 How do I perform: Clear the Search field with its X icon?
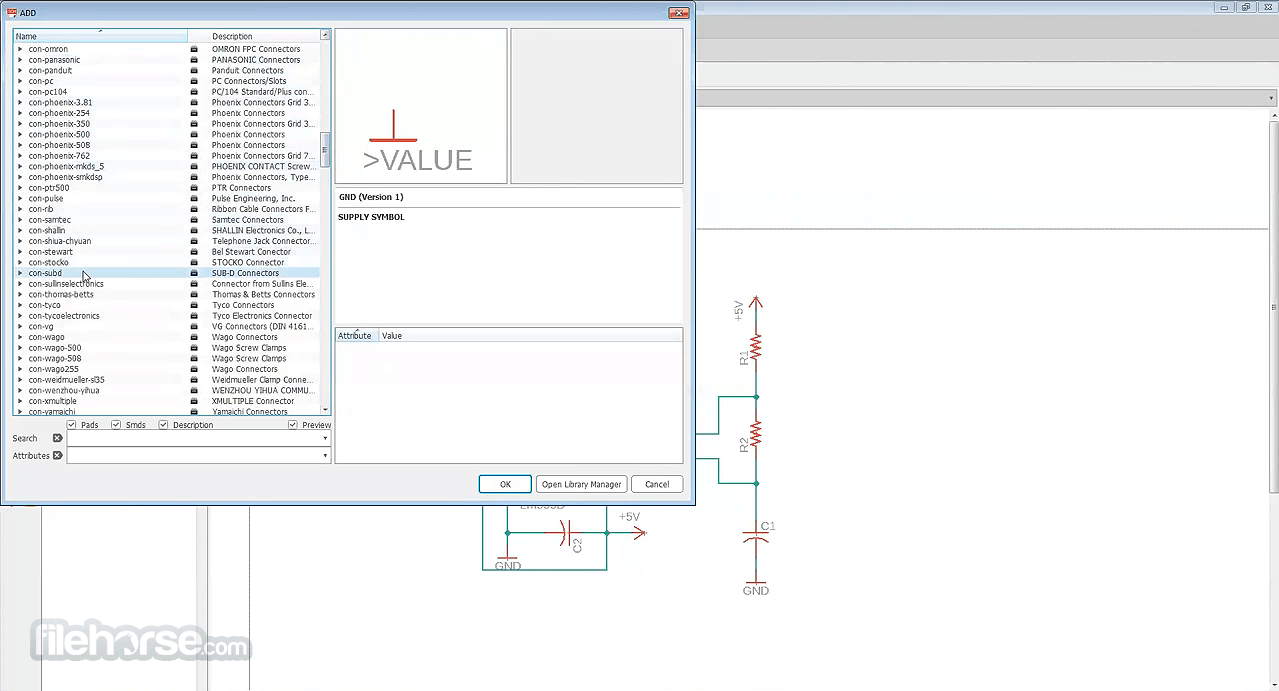point(57,438)
